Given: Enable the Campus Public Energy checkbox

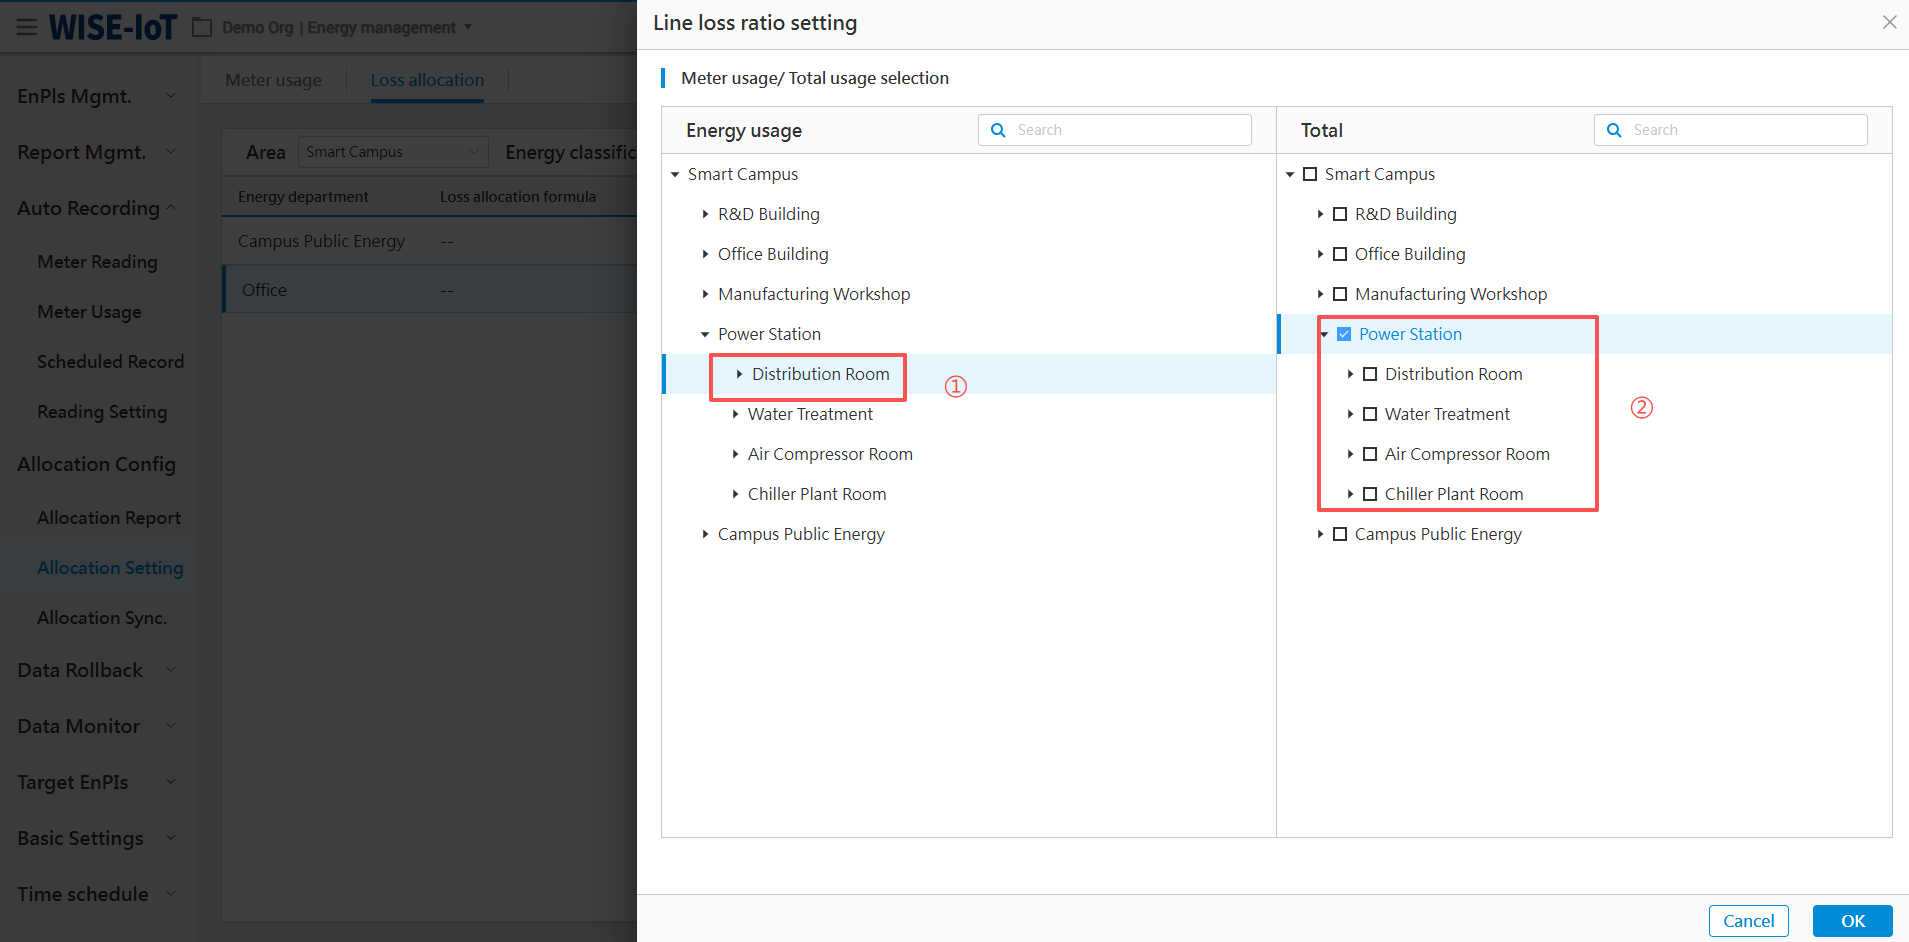Looking at the screenshot, I should (1340, 534).
